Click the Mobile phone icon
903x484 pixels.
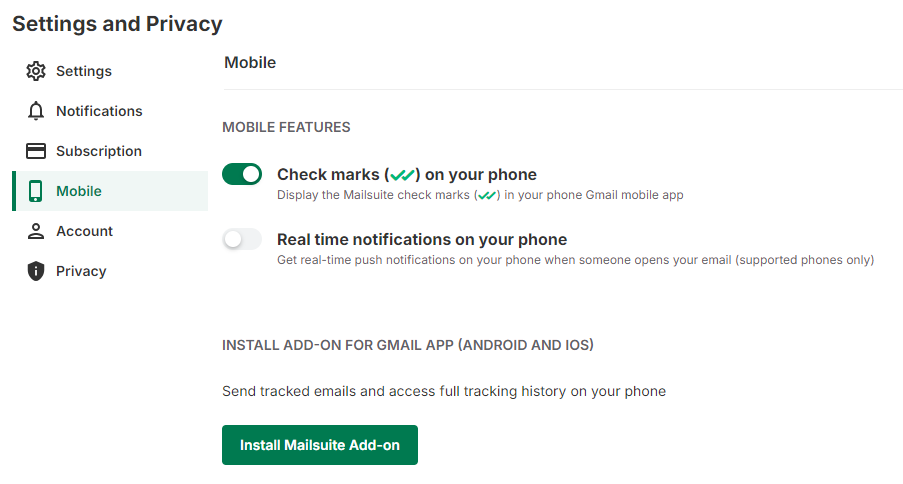(x=36, y=191)
